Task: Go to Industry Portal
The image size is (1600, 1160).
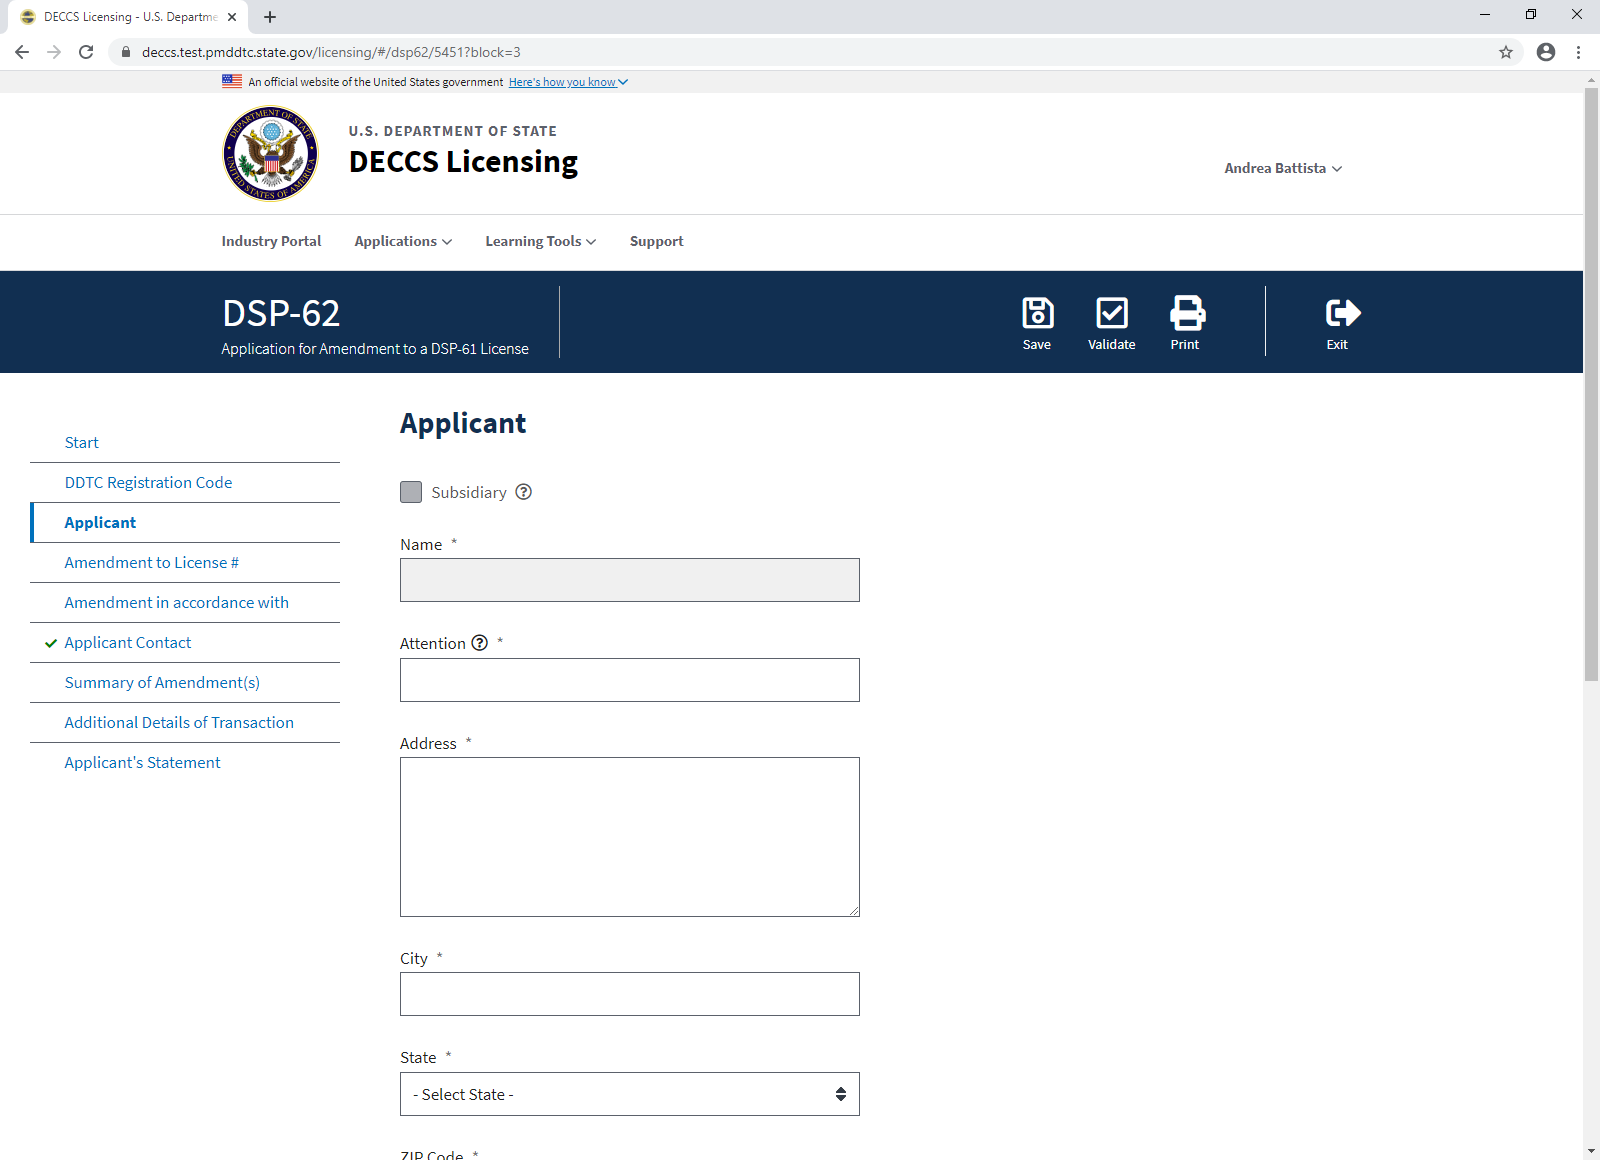Action: coord(271,241)
